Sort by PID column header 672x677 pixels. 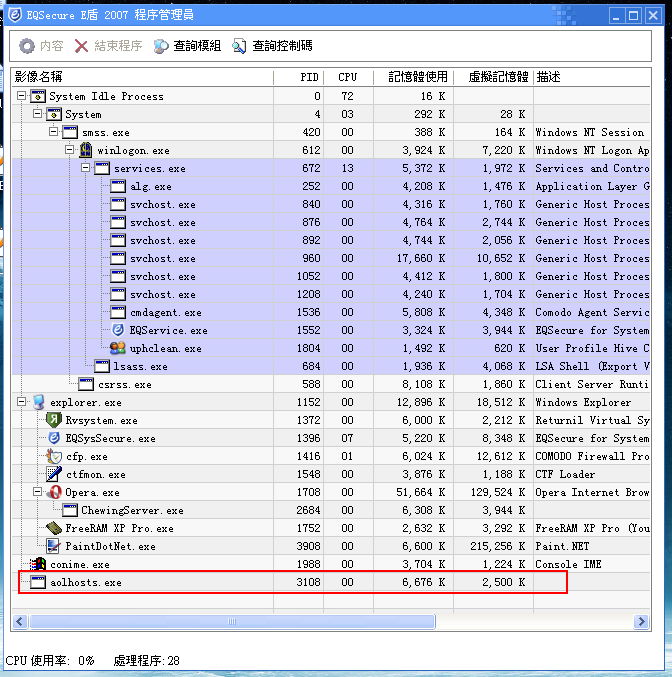pos(299,77)
